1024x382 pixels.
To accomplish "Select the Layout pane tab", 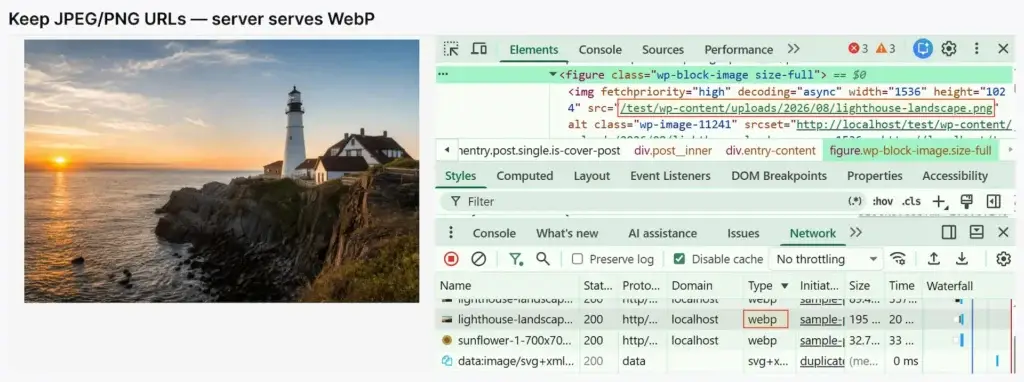I will click(x=592, y=176).
